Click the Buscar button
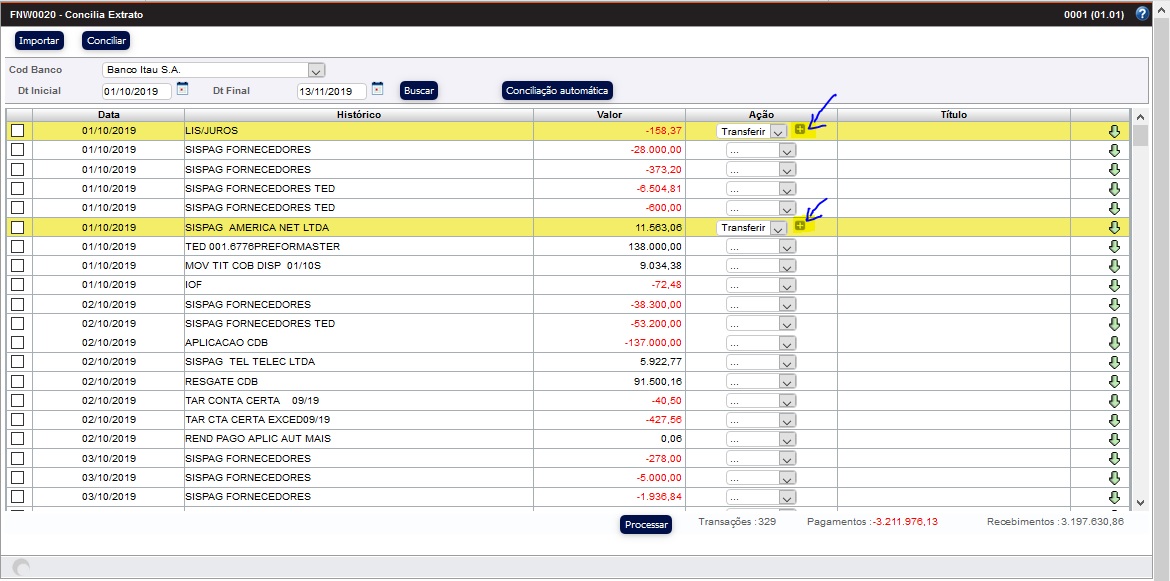Screen dimensions: 1170x581 419,91
